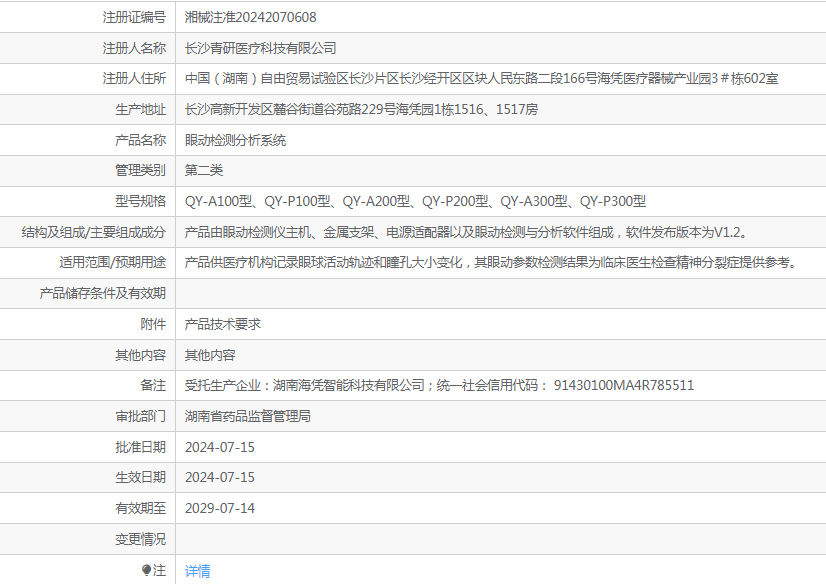Click the 生效日期 label
The width and height of the screenshot is (826, 584).
tap(141, 477)
